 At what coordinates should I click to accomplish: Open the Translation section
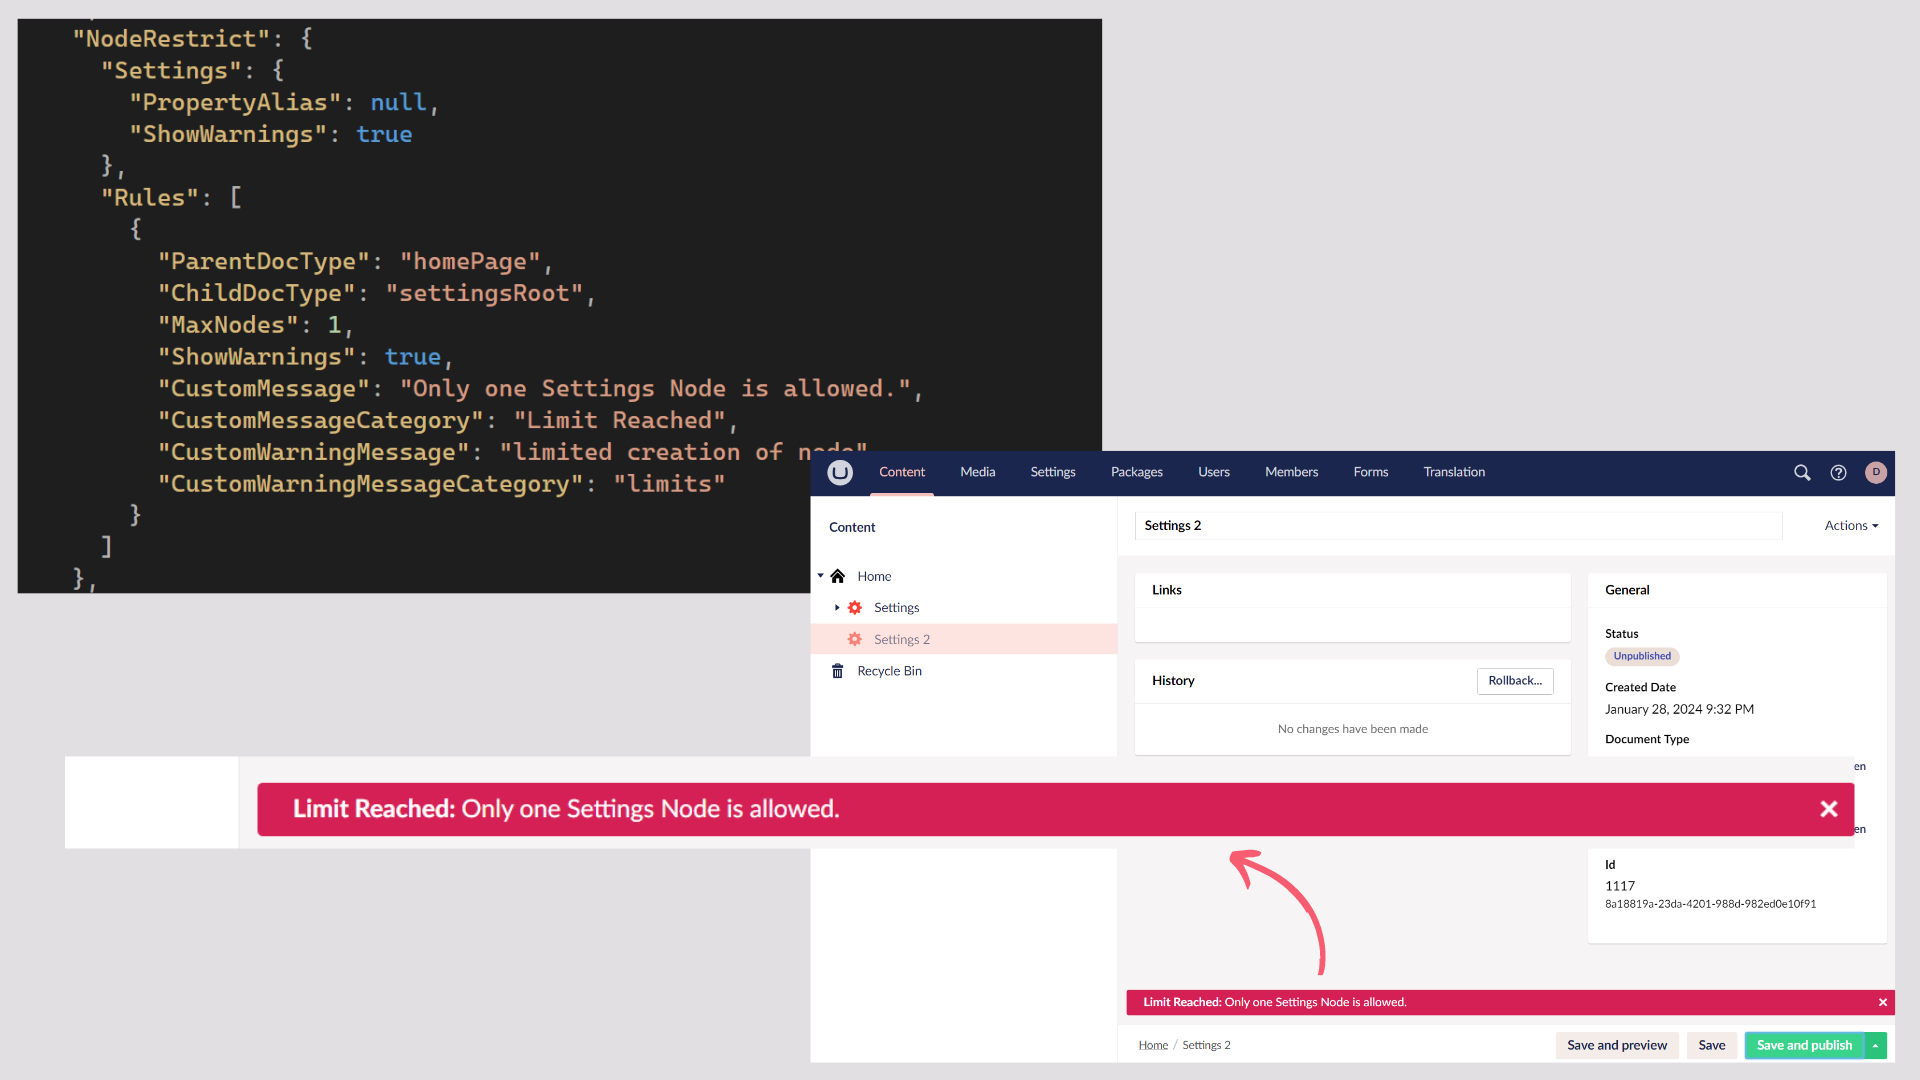[x=1454, y=472]
